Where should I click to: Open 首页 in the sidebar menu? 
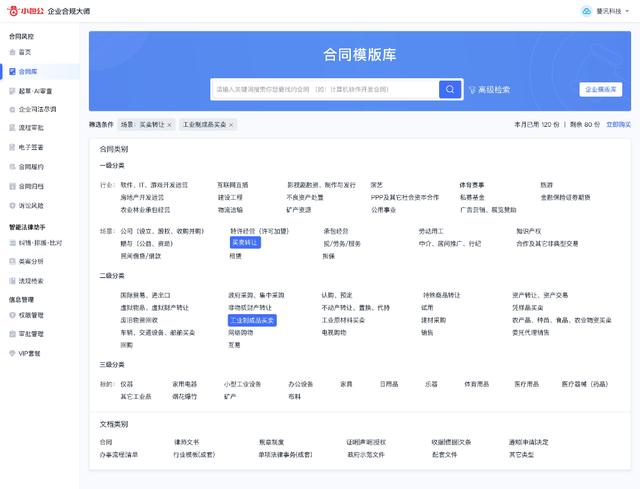tap(25, 52)
